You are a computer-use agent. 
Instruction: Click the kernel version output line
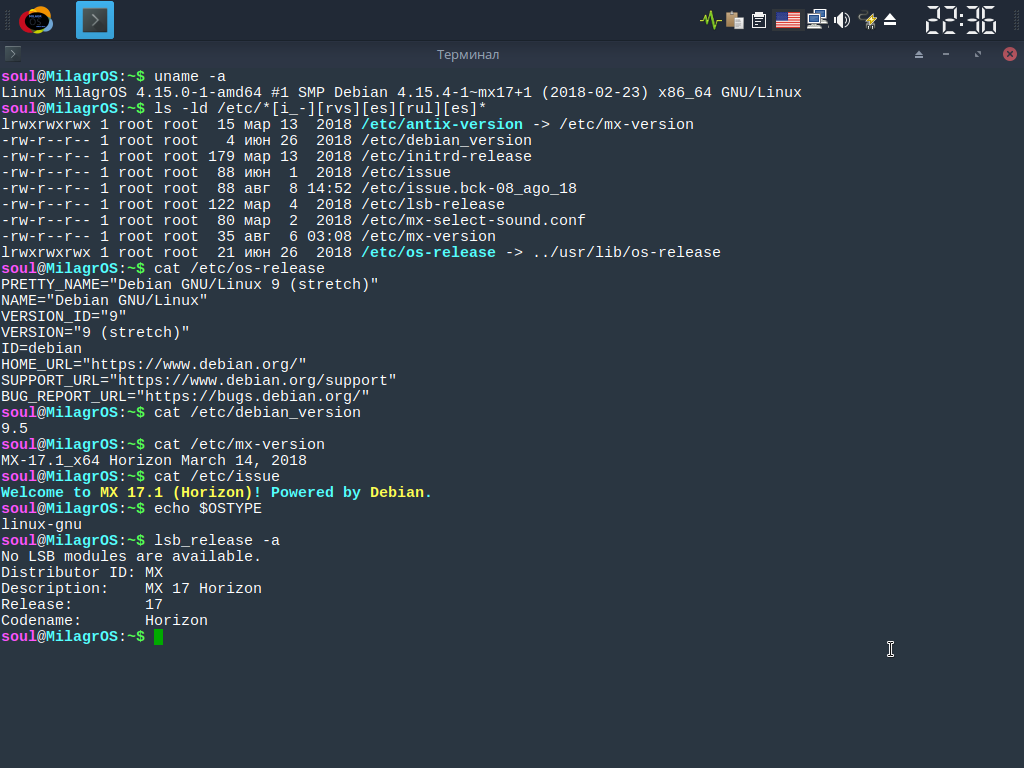402,93
